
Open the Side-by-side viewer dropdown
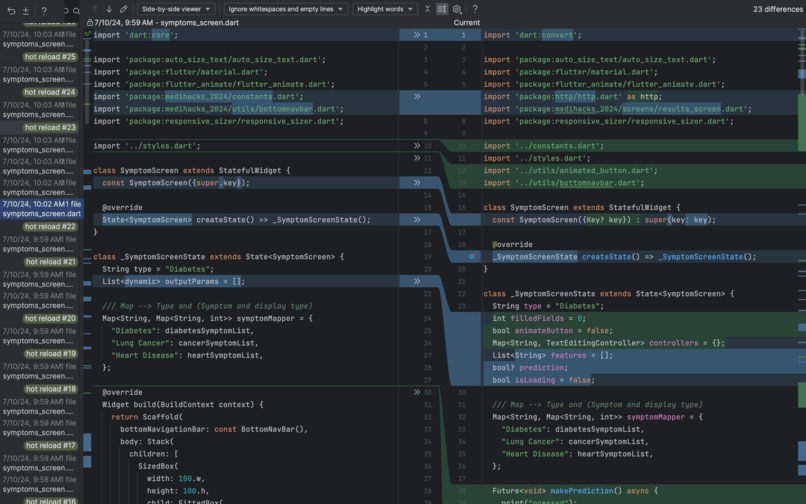point(176,9)
